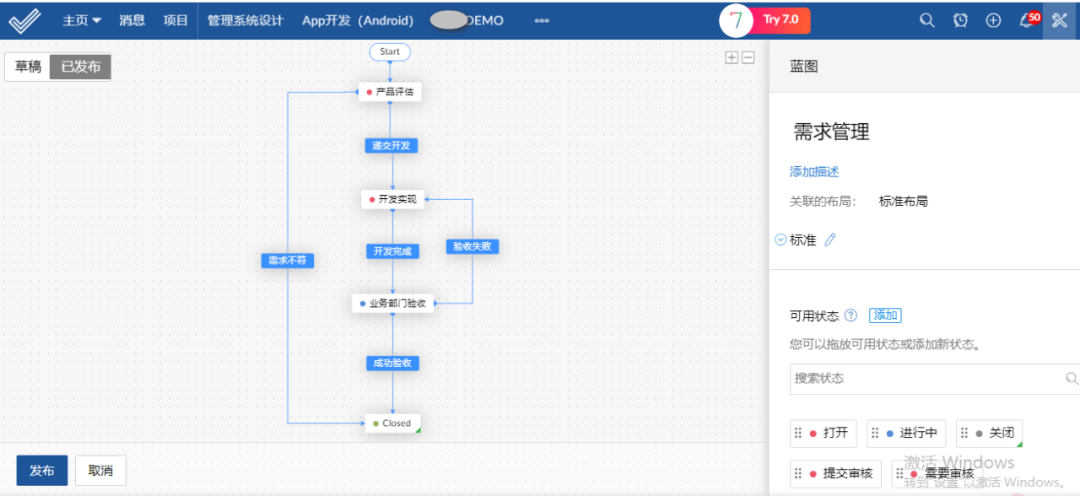The width and height of the screenshot is (1080, 496).
Task: Click the drag handle of 提交审核 status
Action: (x=798, y=473)
